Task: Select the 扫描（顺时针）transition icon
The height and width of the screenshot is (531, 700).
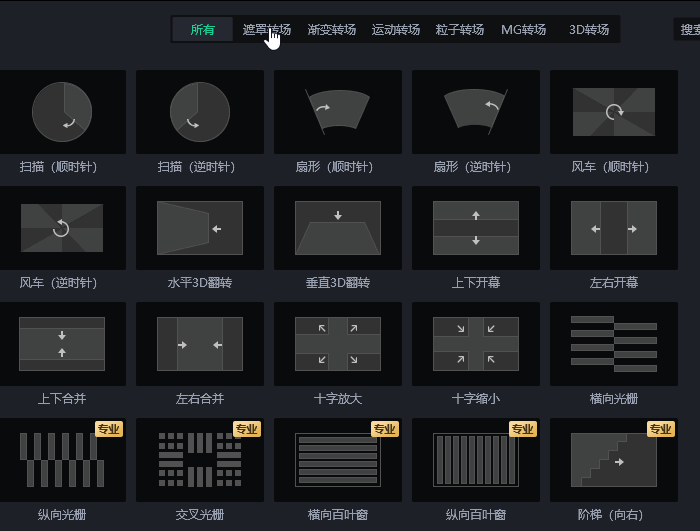Action: click(x=62, y=112)
